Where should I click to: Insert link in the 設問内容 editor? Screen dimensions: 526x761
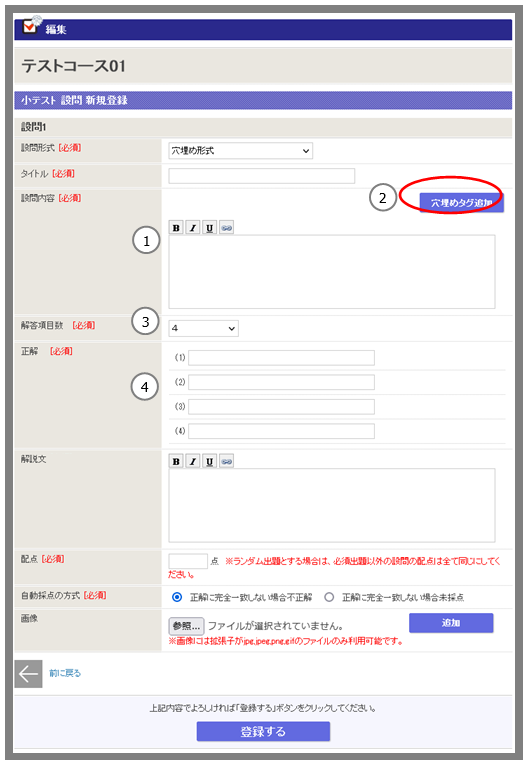point(226,228)
